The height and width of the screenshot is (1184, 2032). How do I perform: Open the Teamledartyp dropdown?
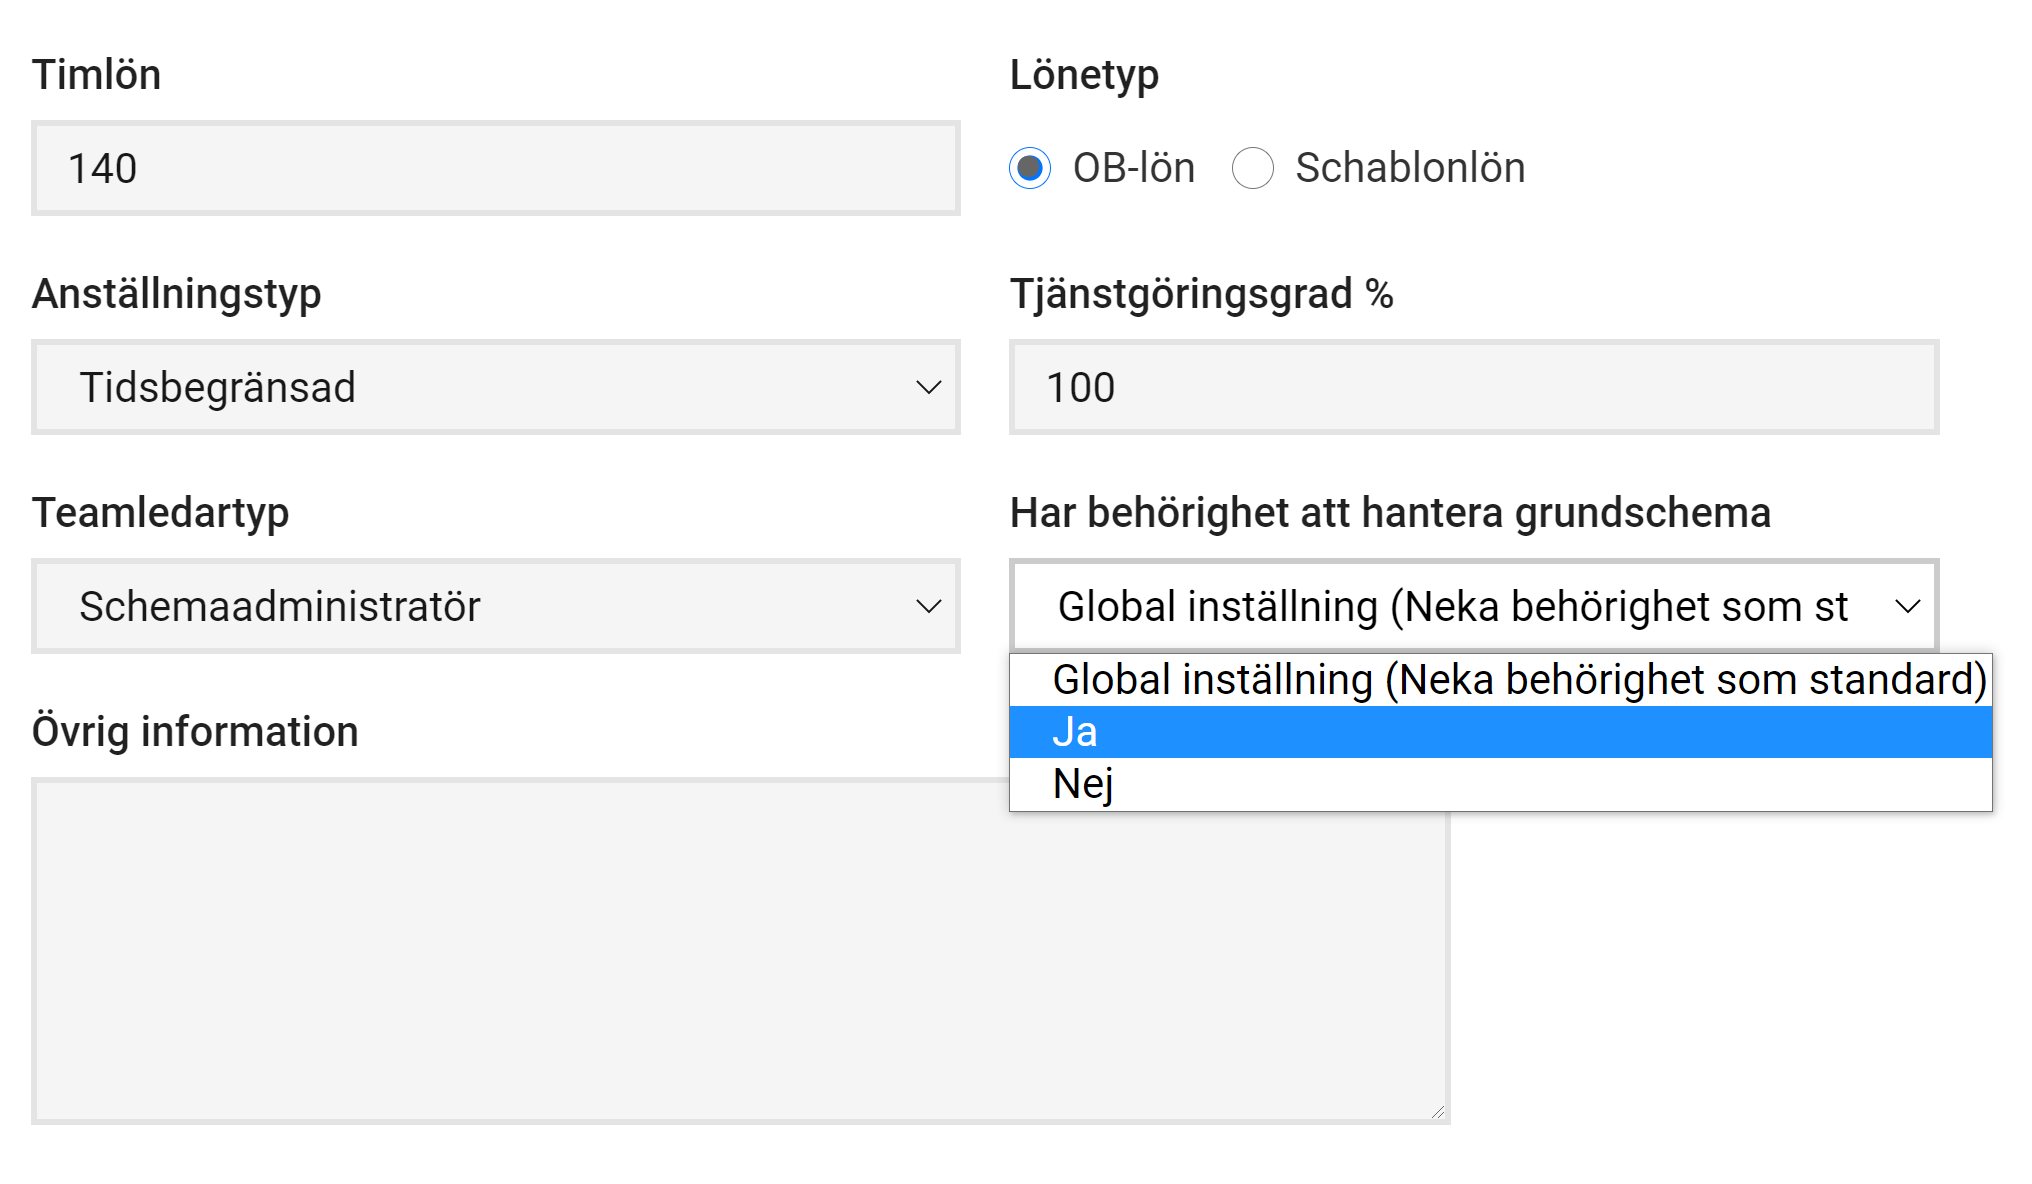click(x=495, y=606)
